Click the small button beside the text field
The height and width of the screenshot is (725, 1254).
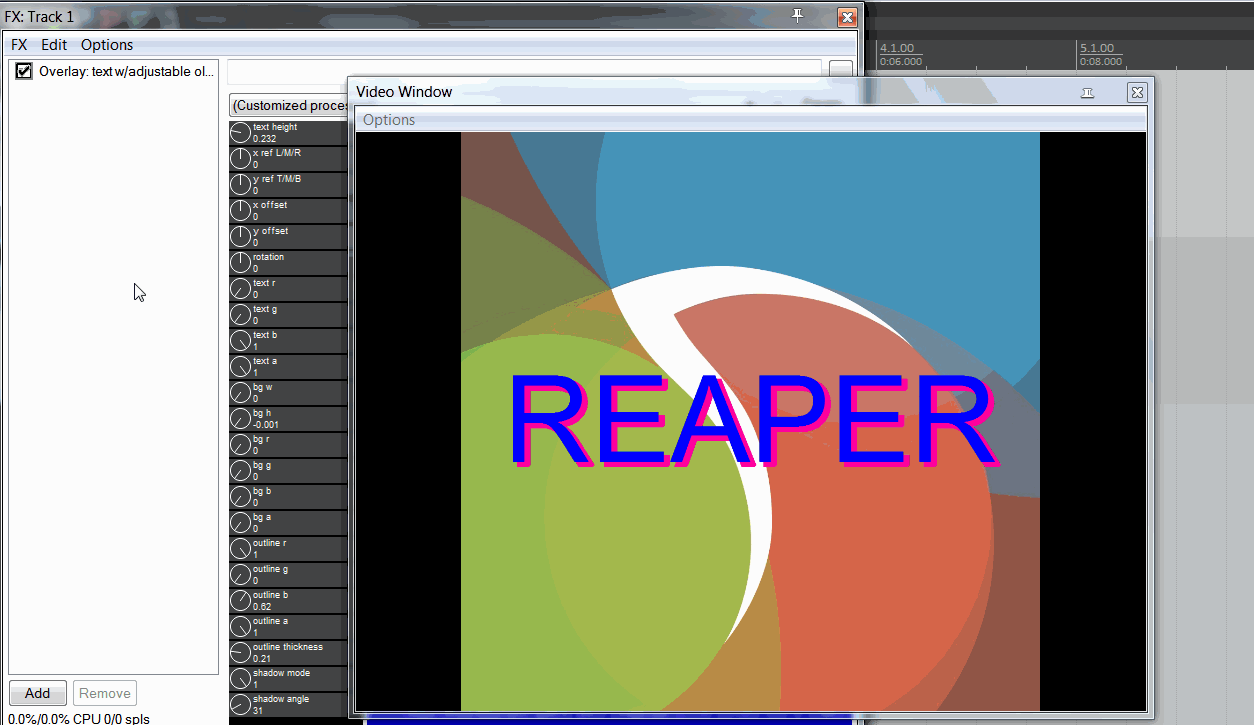click(841, 71)
